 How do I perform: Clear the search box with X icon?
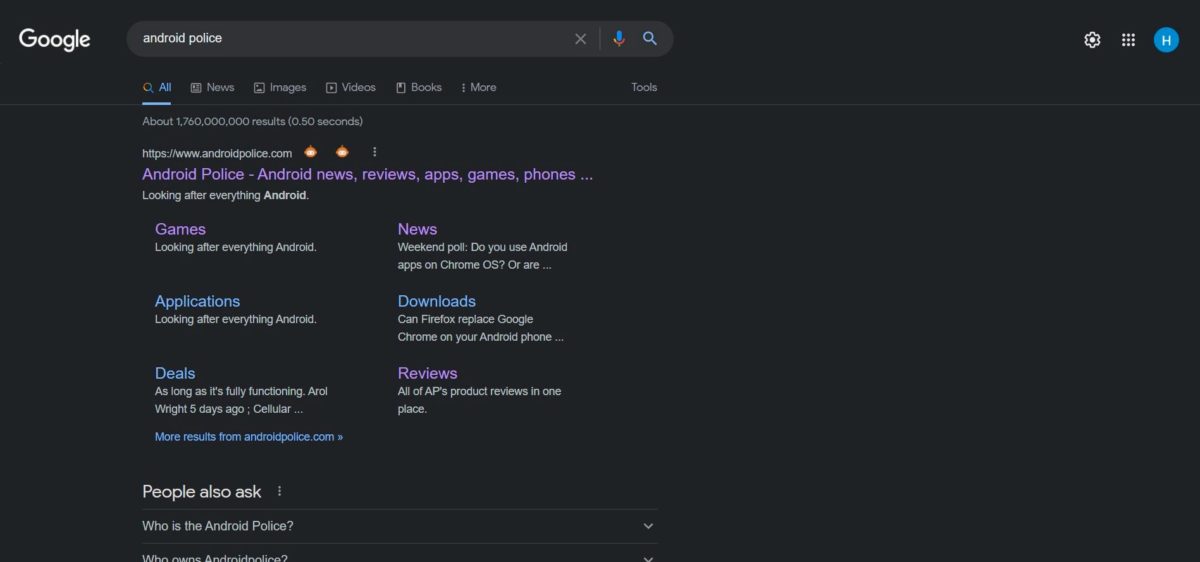pos(580,39)
